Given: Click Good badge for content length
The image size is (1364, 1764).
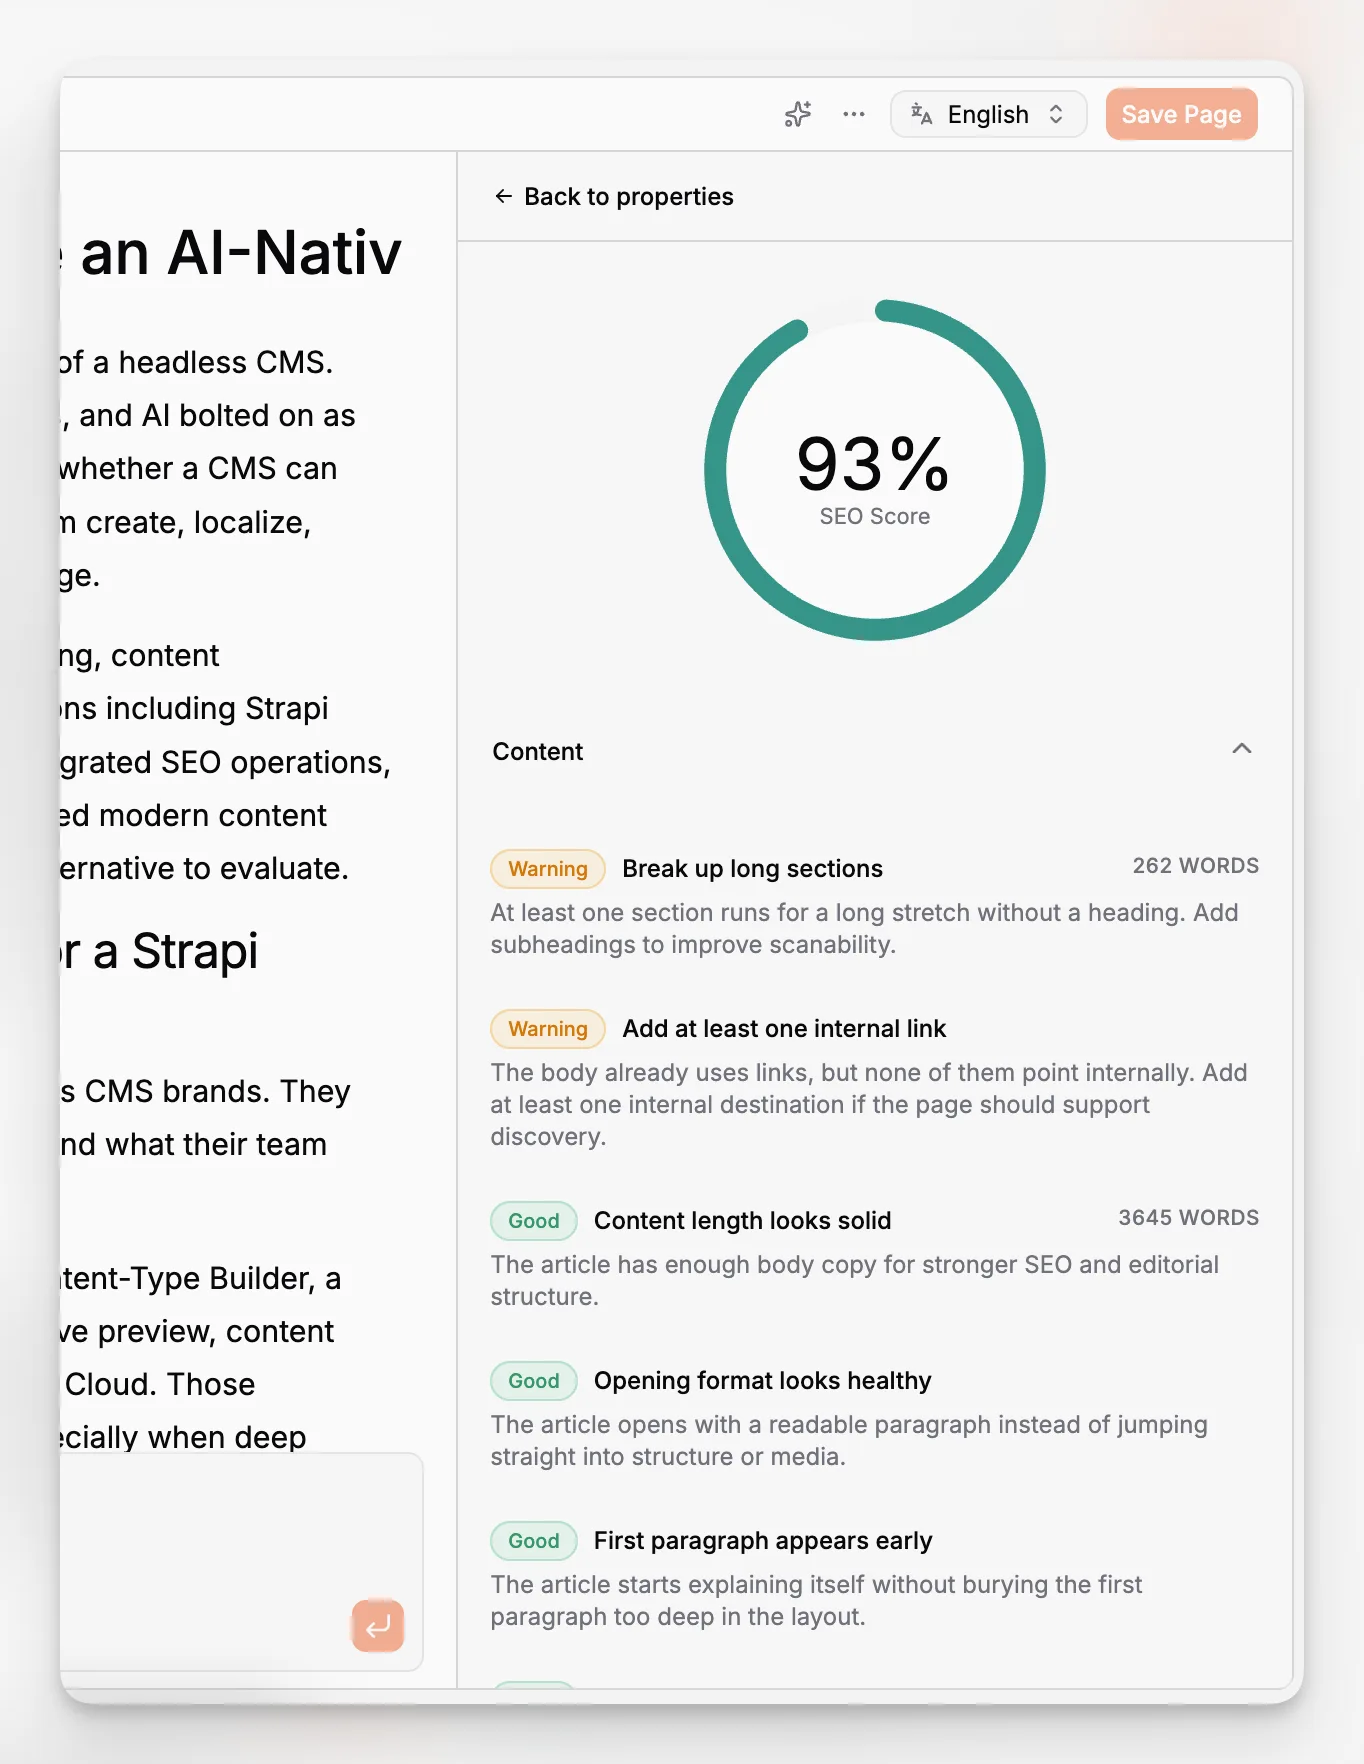Looking at the screenshot, I should (x=534, y=1220).
